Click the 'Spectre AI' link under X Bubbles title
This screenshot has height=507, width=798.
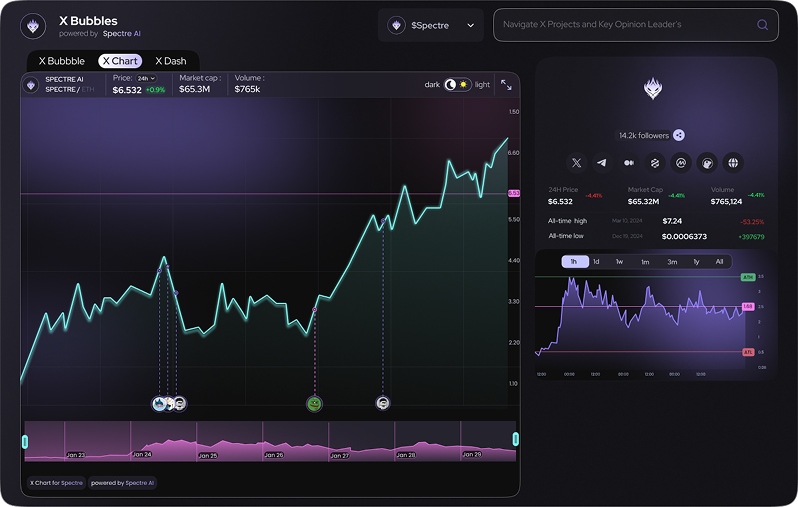(122, 34)
